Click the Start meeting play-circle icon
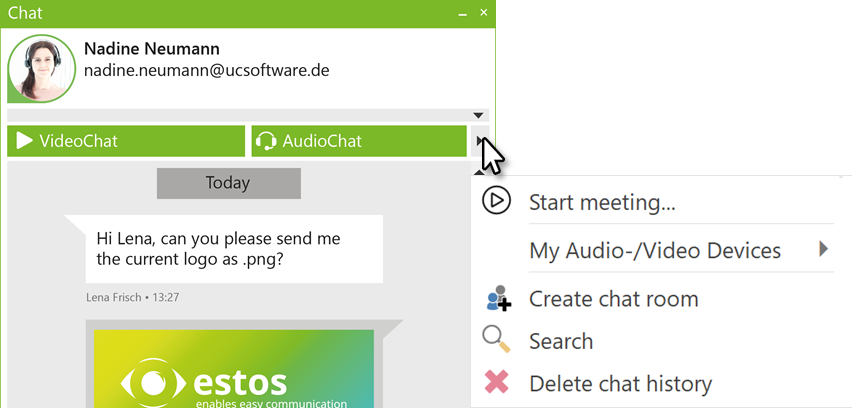Image resolution: width=852 pixels, height=408 pixels. (496, 201)
